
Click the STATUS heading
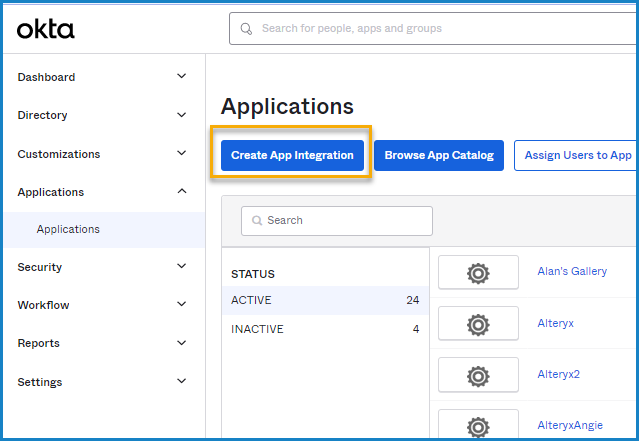pos(253,274)
